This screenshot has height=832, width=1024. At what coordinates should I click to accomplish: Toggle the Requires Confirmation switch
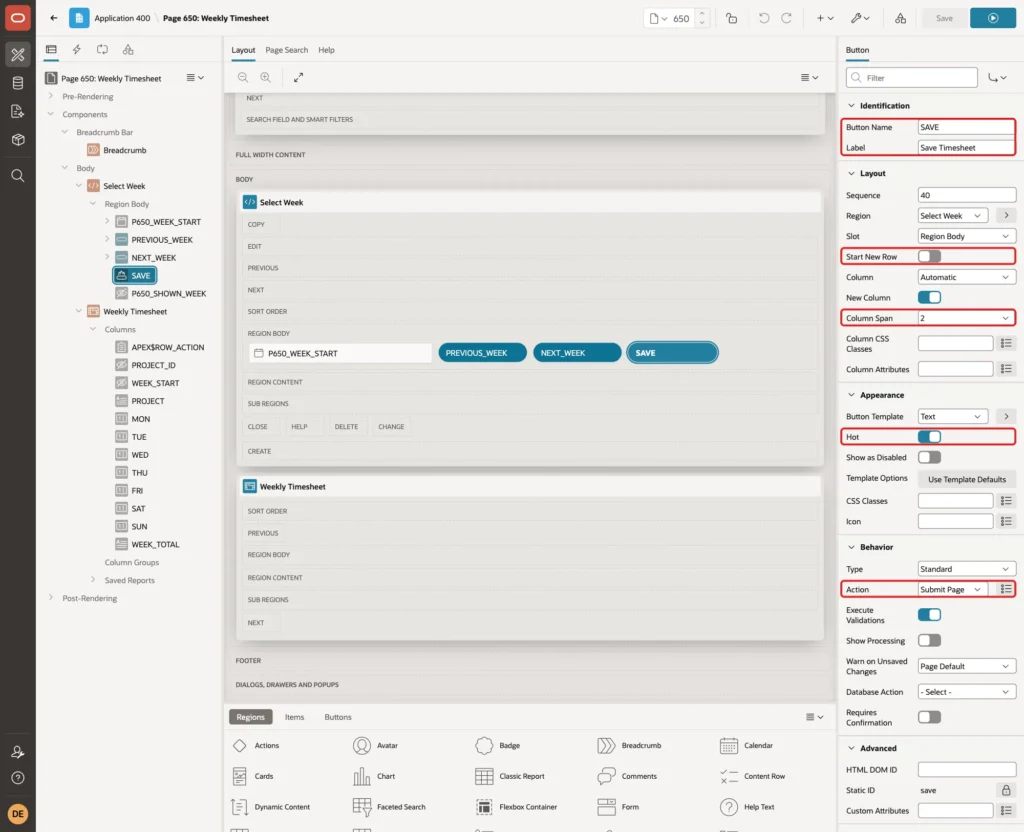[929, 717]
